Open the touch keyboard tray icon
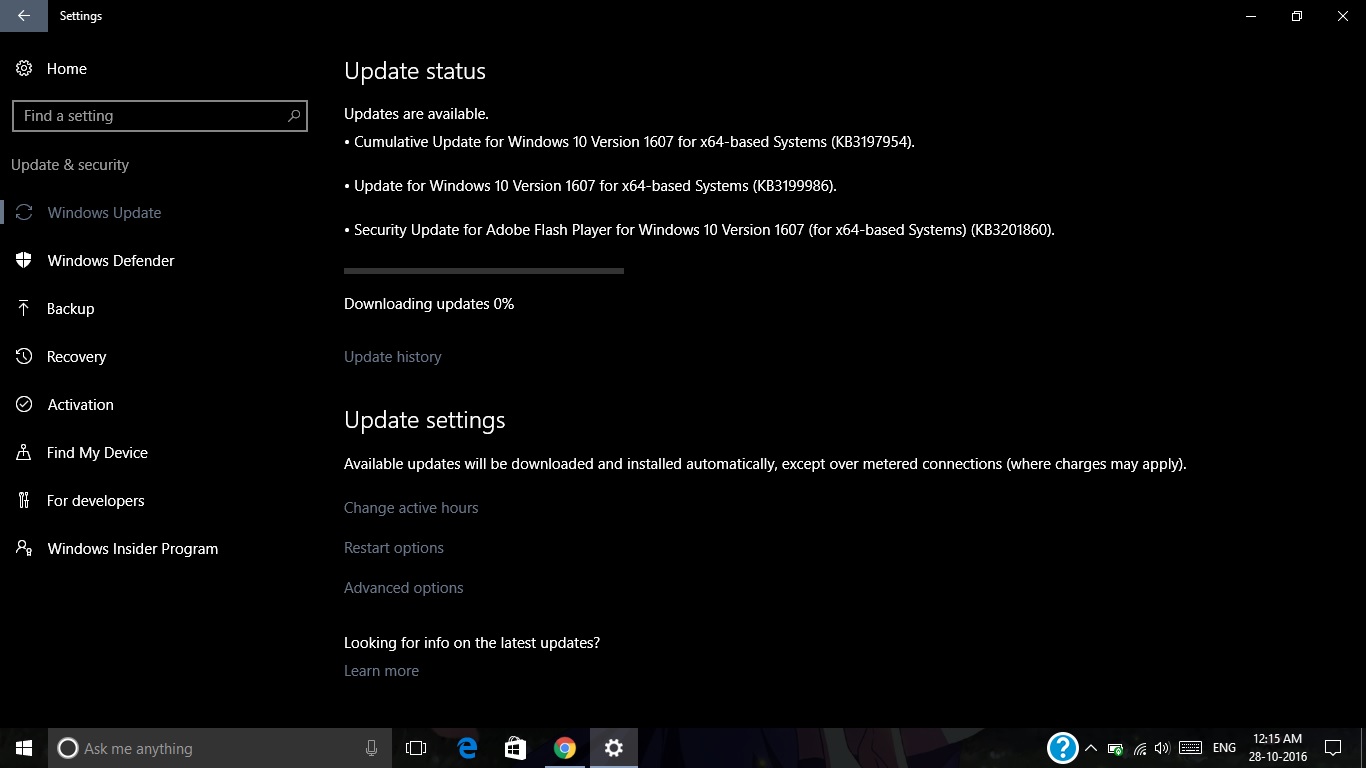The height and width of the screenshot is (768, 1366). 1190,748
